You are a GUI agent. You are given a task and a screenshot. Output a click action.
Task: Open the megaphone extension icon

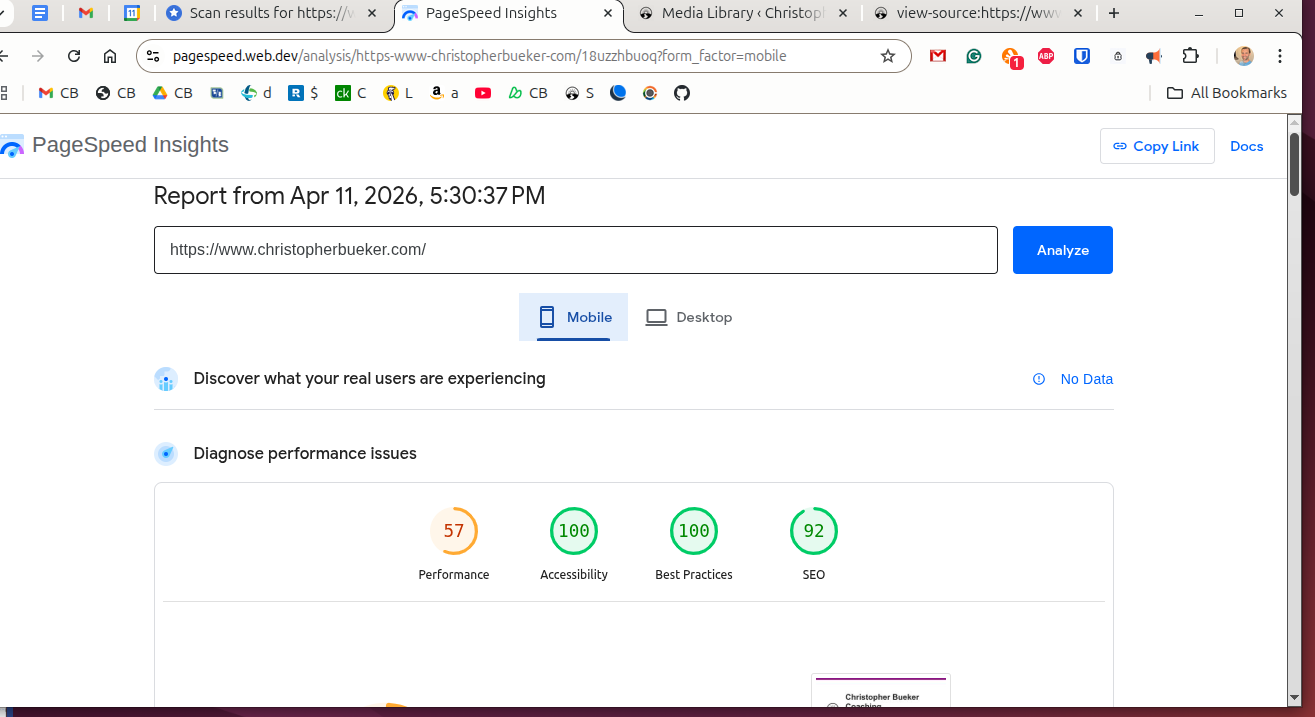point(1154,56)
